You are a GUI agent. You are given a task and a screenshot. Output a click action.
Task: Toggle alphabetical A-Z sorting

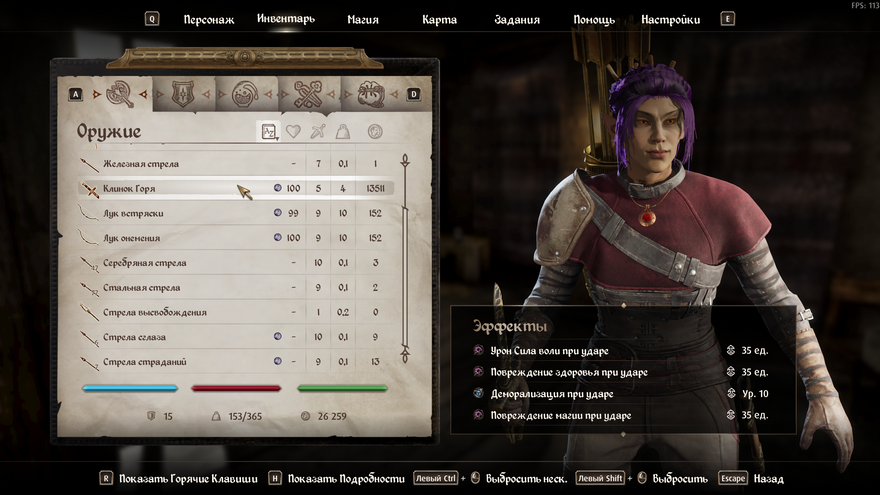pos(268,131)
